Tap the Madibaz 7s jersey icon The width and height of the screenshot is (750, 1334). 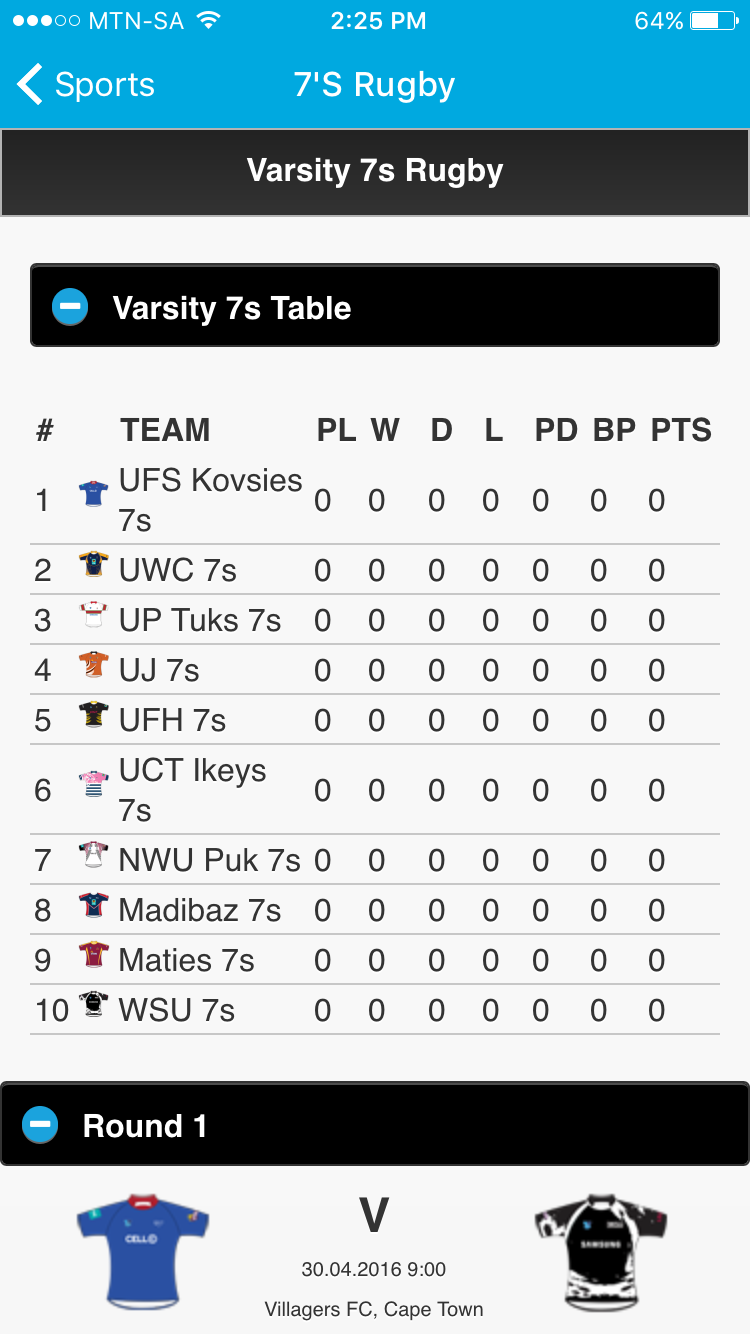coord(93,906)
